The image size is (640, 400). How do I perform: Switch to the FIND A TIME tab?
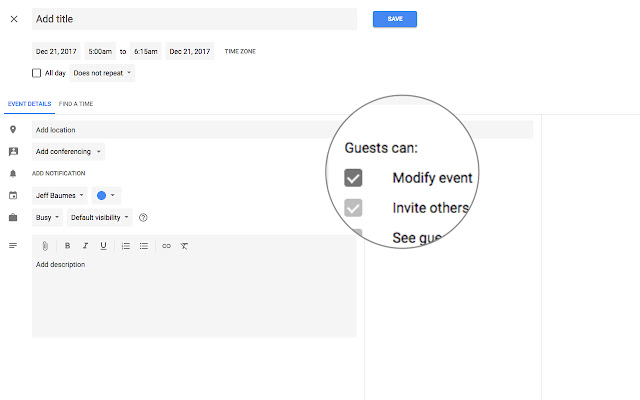pos(76,104)
